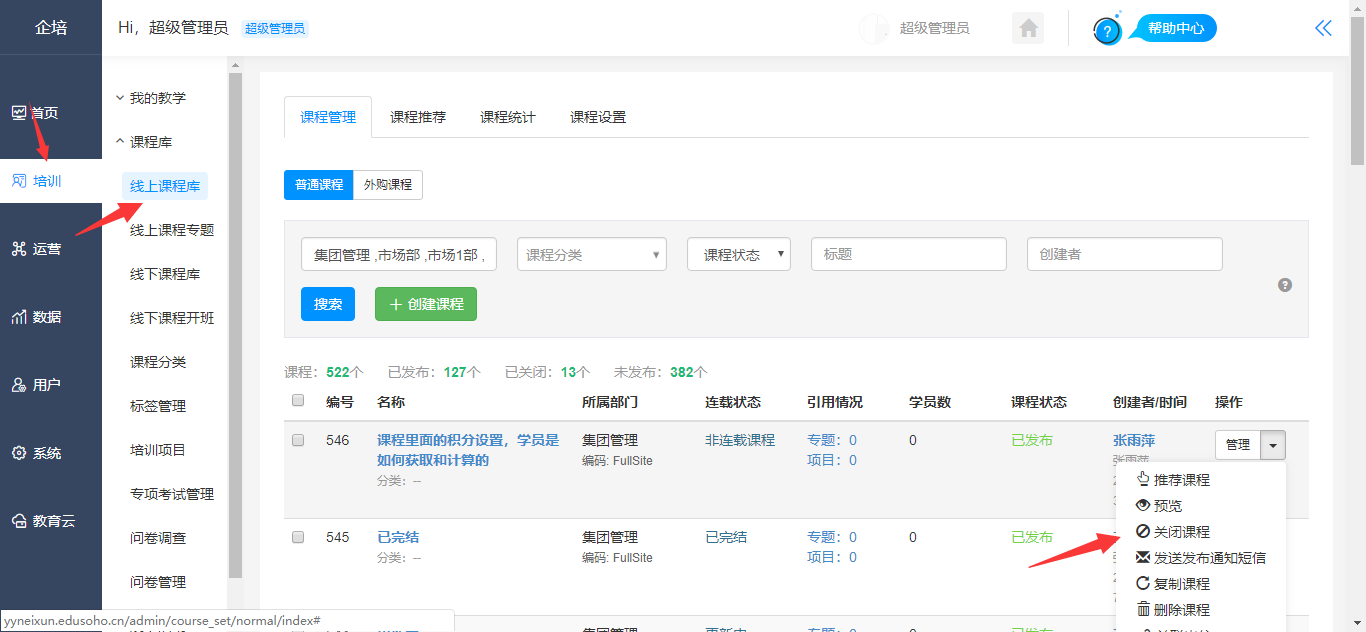Viewport: 1366px width, 632px height.
Task: Open the 数据 chart sidebar icon
Action: click(x=19, y=317)
